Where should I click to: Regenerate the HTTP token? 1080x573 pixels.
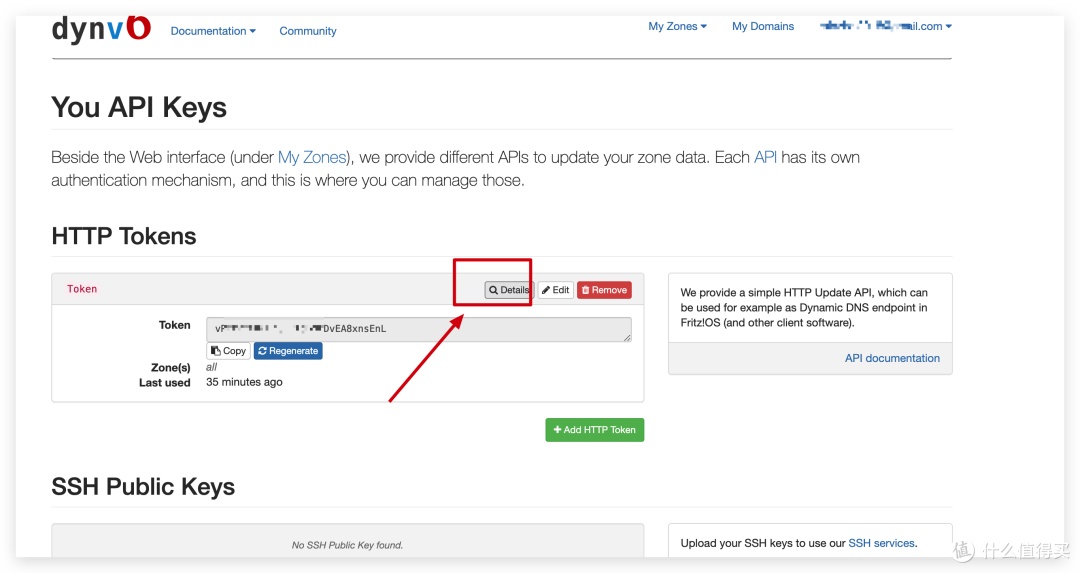tap(288, 351)
